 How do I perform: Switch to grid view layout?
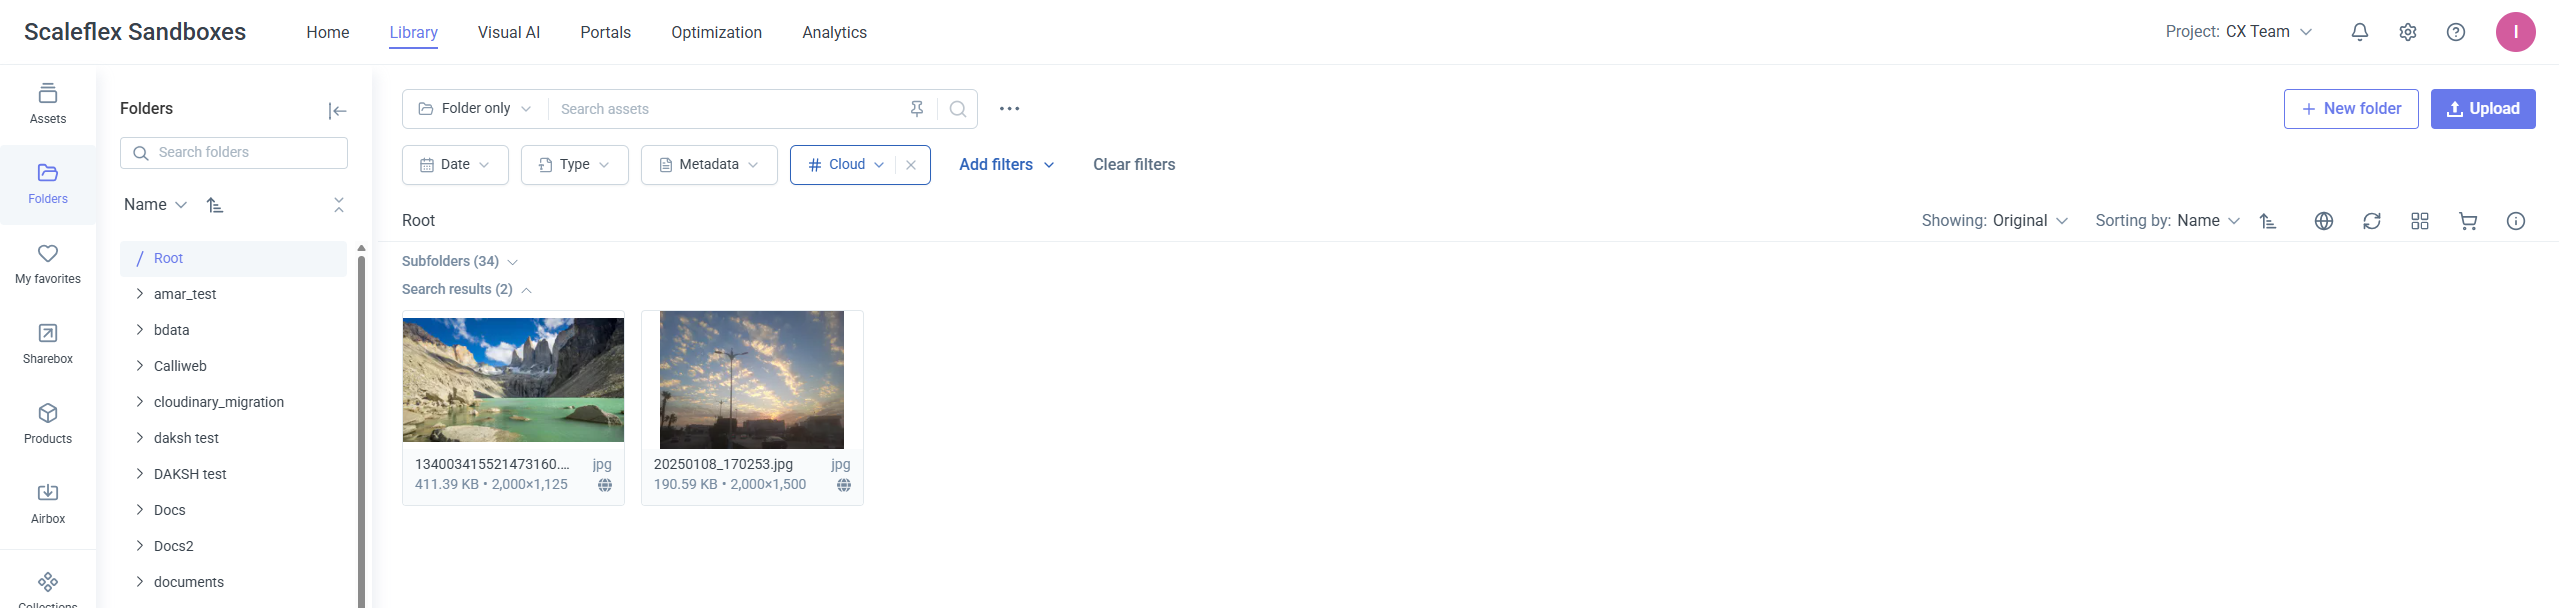pyautogui.click(x=2419, y=221)
